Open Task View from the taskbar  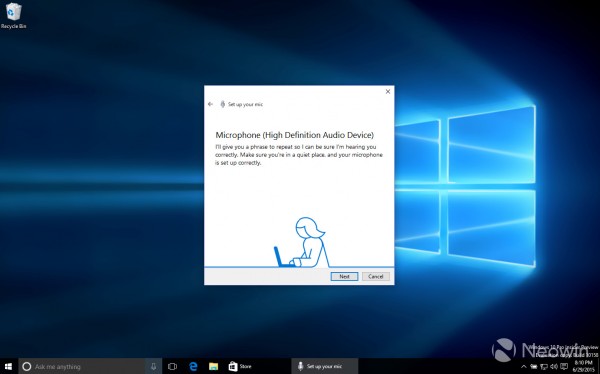173,367
